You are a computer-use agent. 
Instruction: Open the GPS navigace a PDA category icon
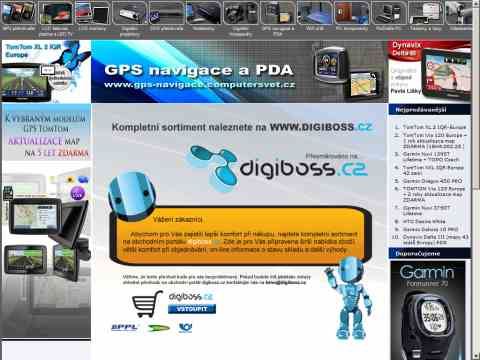coord(278,13)
